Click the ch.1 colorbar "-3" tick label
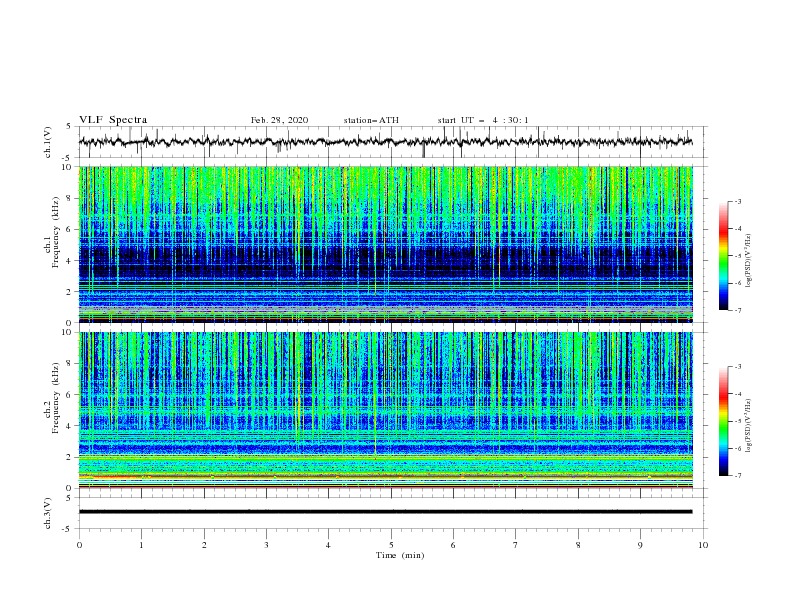The image size is (792, 612). (x=738, y=201)
